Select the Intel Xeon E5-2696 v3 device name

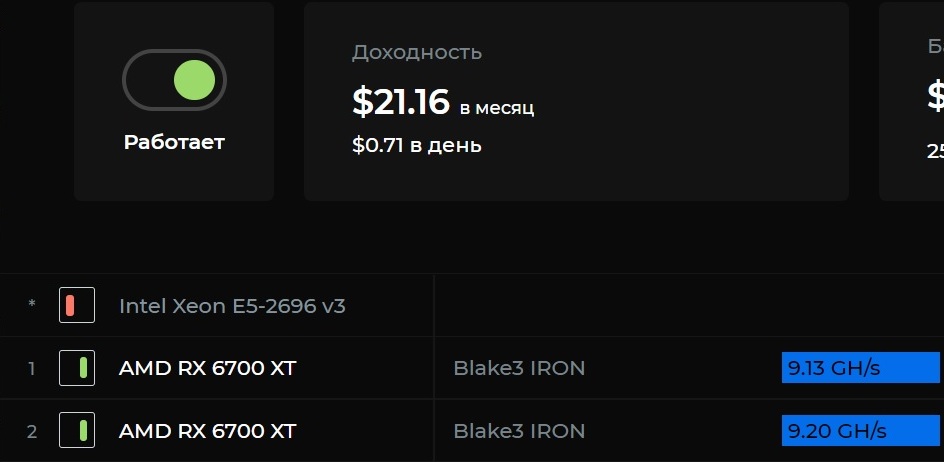[232, 306]
